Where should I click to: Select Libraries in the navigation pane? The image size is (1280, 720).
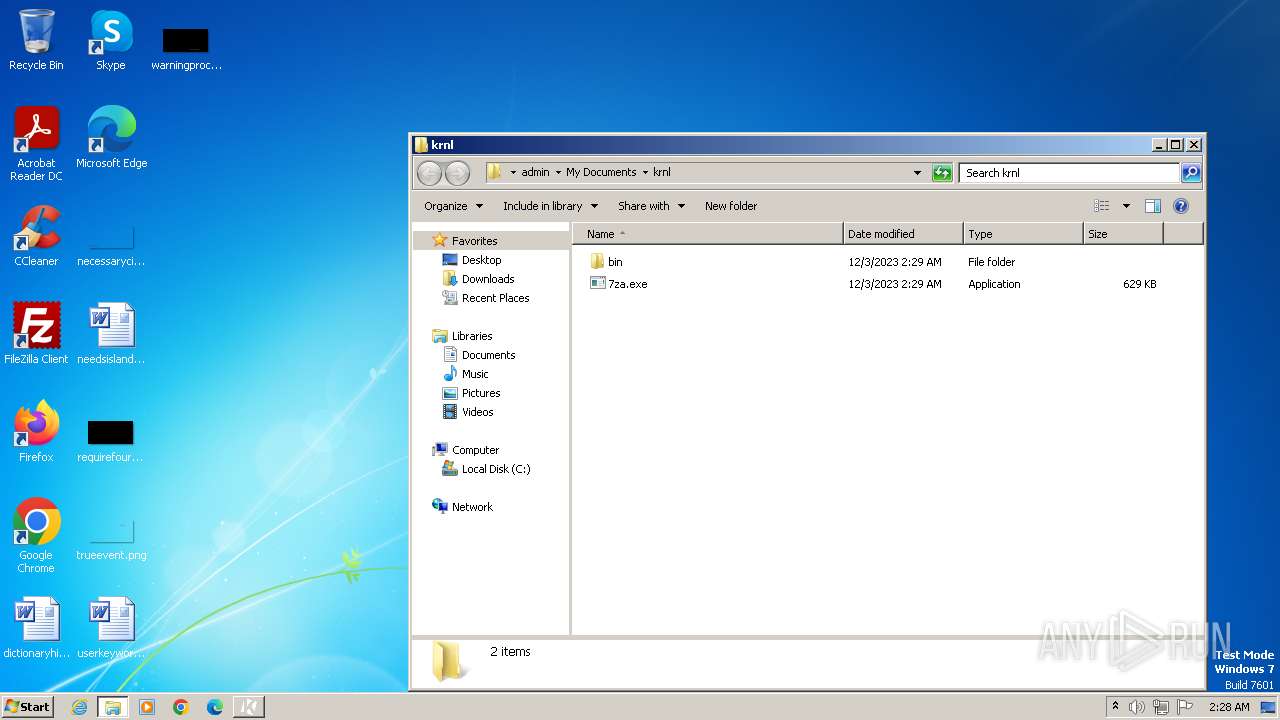coord(472,336)
